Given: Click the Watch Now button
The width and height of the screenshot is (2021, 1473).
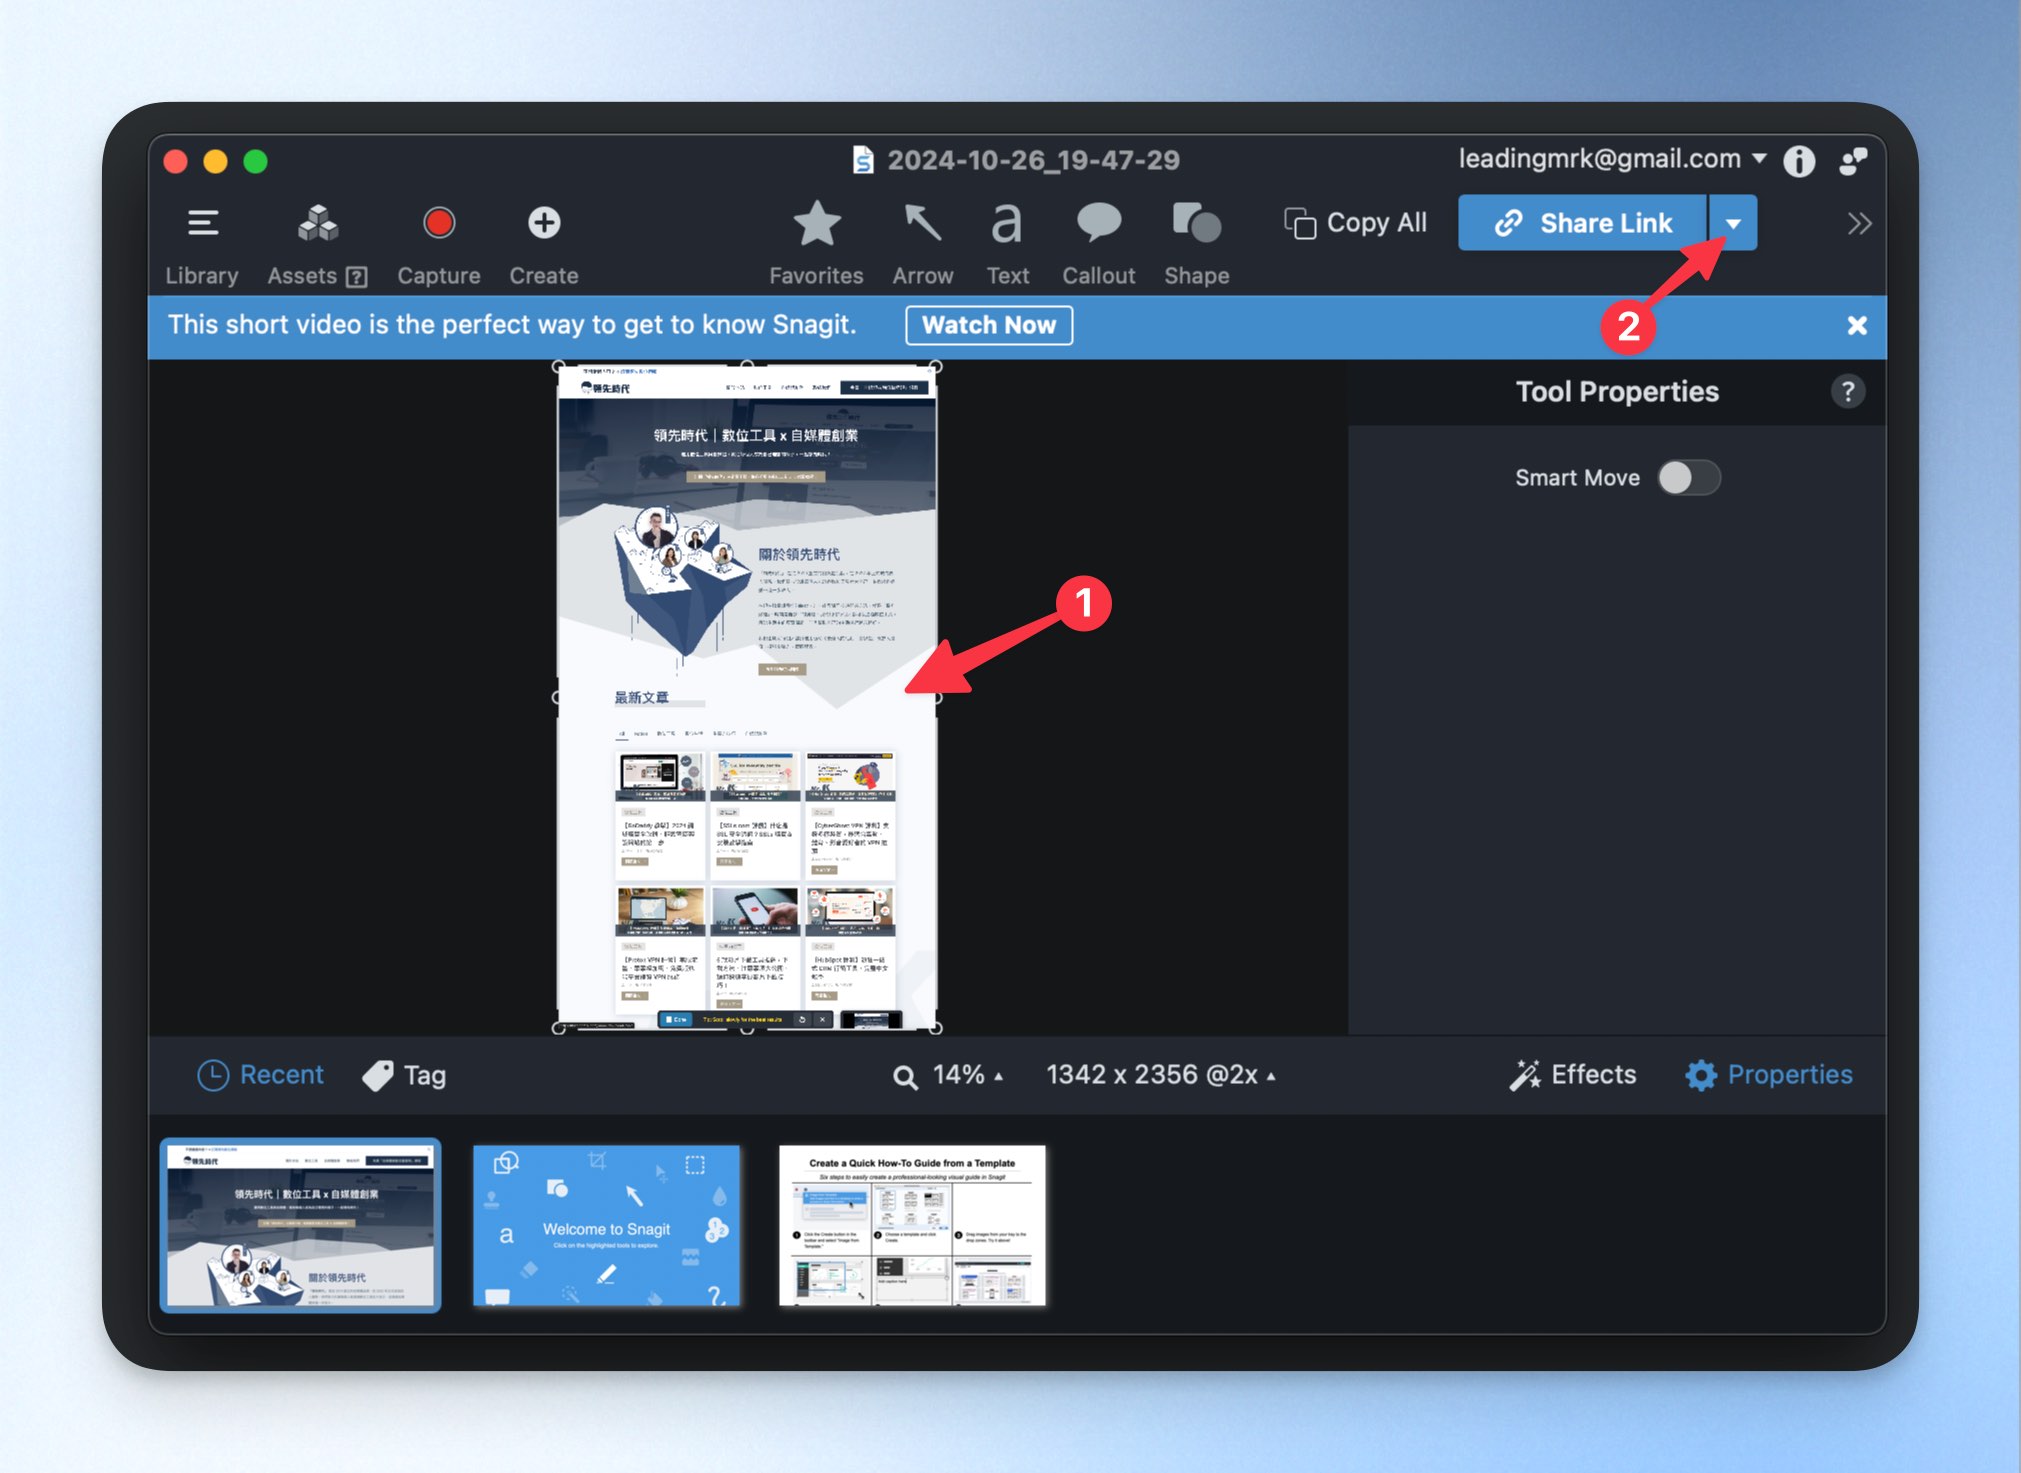Looking at the screenshot, I should (x=988, y=325).
